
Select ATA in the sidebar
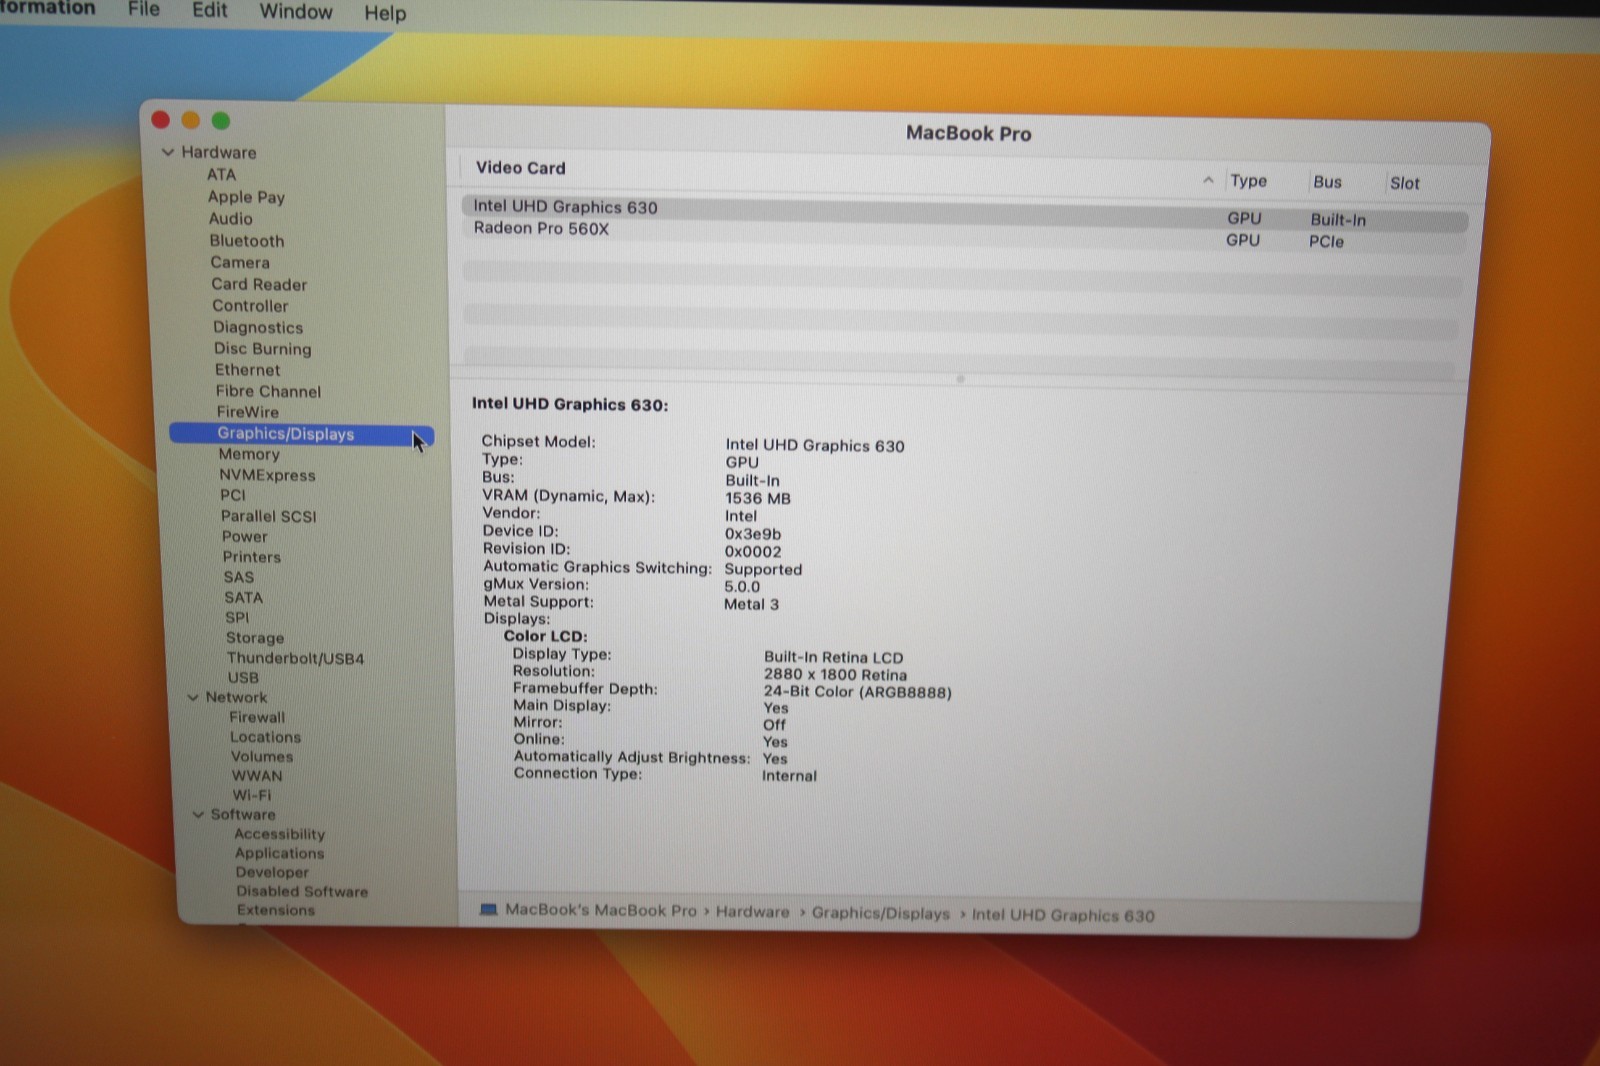(221, 174)
